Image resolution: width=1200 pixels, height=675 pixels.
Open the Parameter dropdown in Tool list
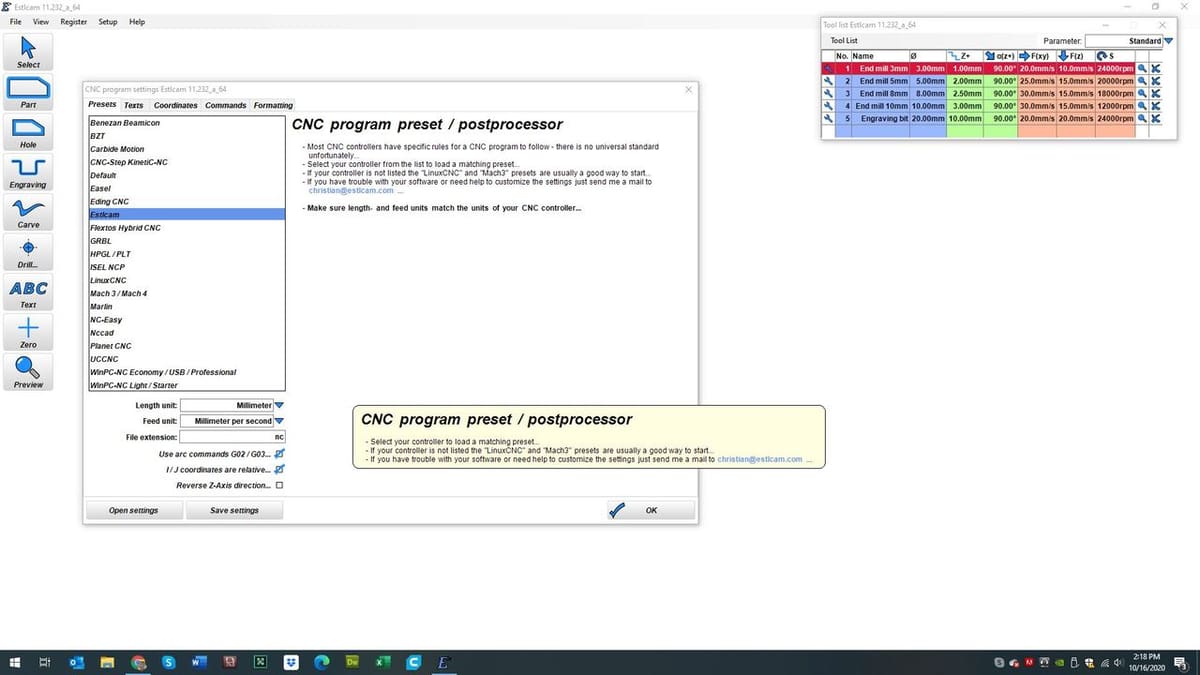click(x=1168, y=41)
